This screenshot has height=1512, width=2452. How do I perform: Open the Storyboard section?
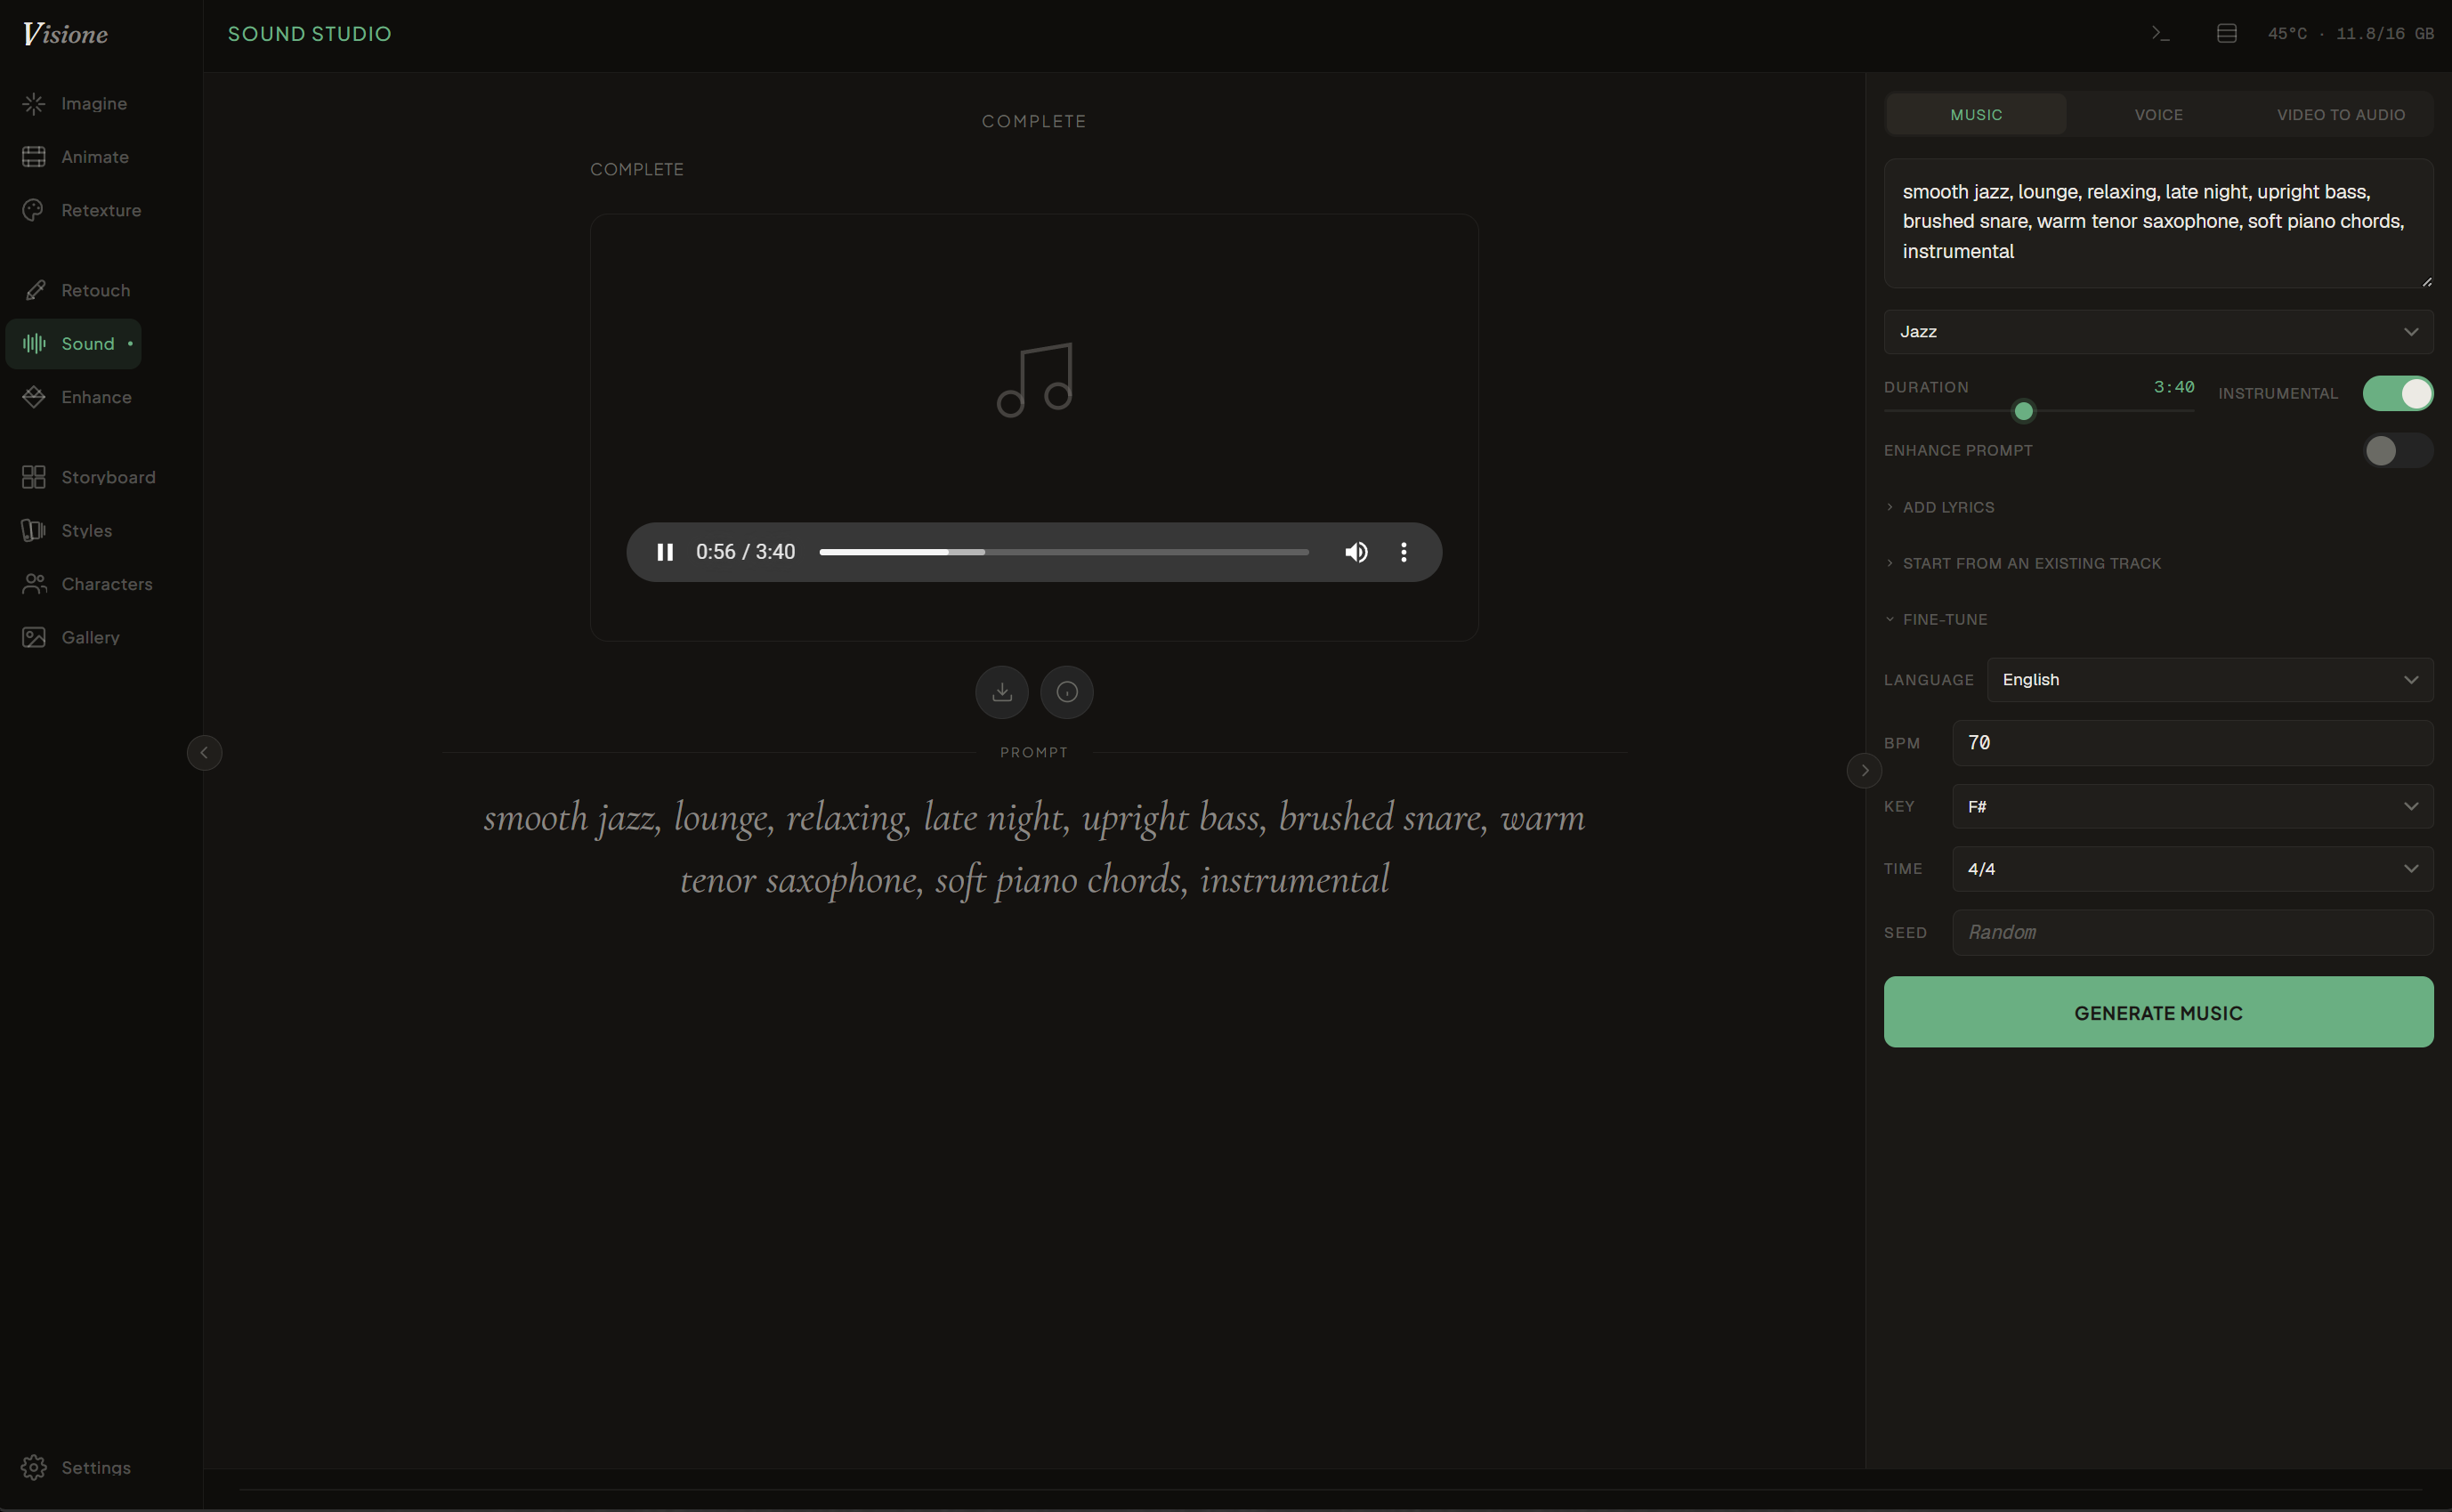pos(108,477)
